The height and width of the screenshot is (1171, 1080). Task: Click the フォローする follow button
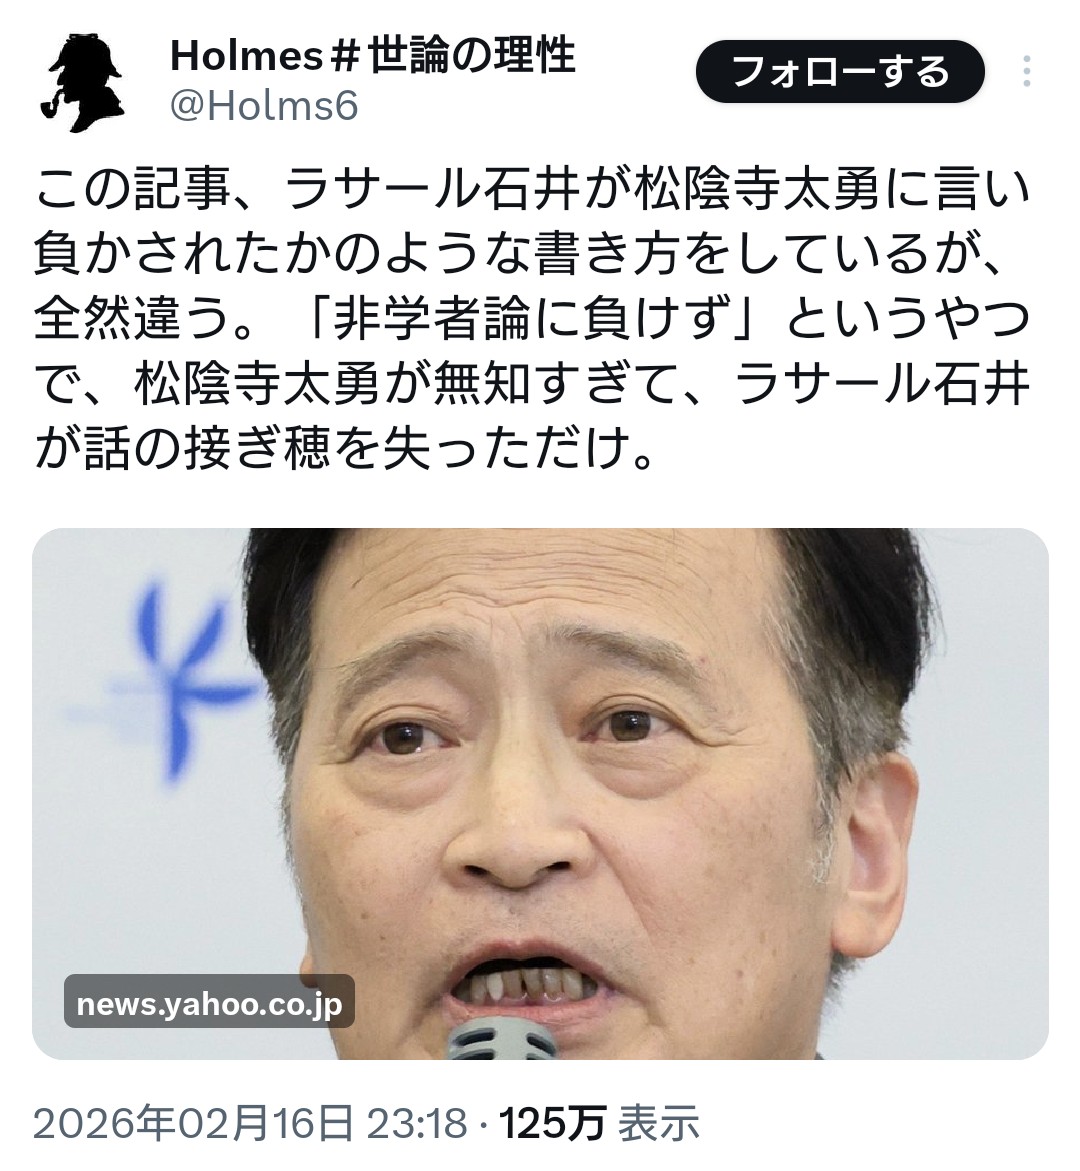[840, 72]
